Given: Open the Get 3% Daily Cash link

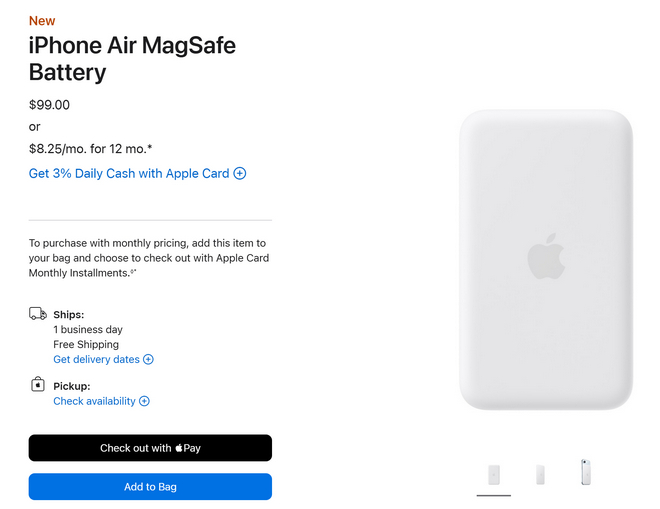Looking at the screenshot, I should pyautogui.click(x=129, y=174).
